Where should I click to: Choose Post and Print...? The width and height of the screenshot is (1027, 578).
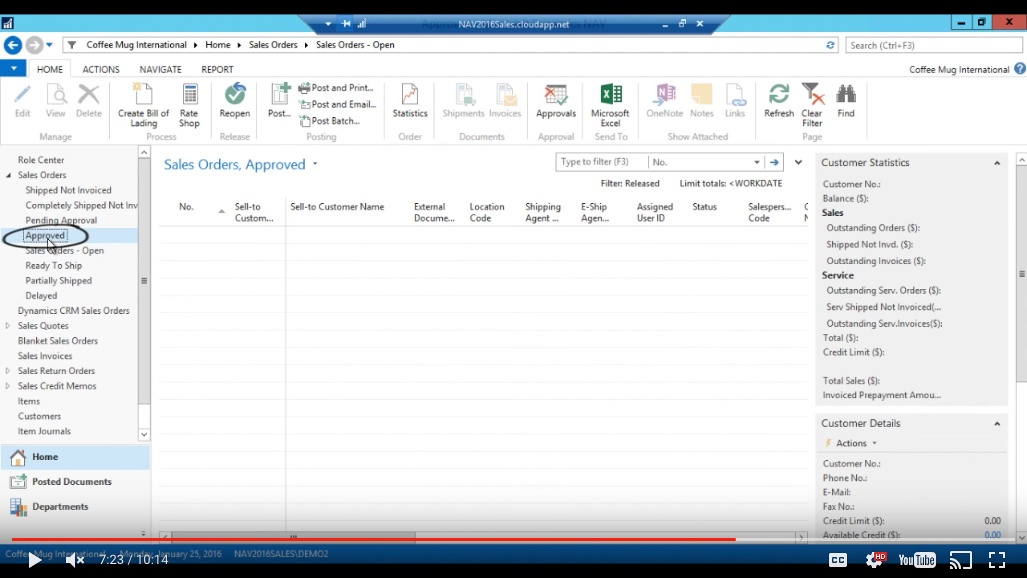click(336, 87)
